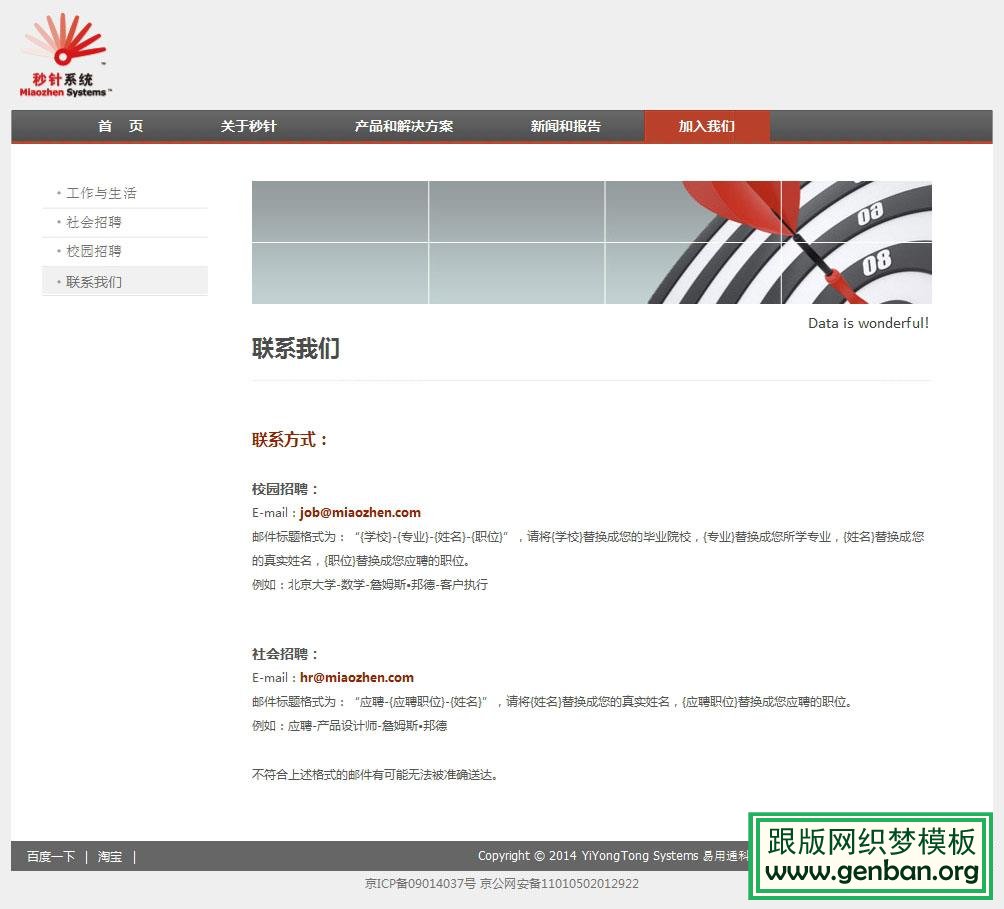Open the 工作与生活 sidebar link
Viewport: 1004px width, 909px height.
[x=101, y=193]
